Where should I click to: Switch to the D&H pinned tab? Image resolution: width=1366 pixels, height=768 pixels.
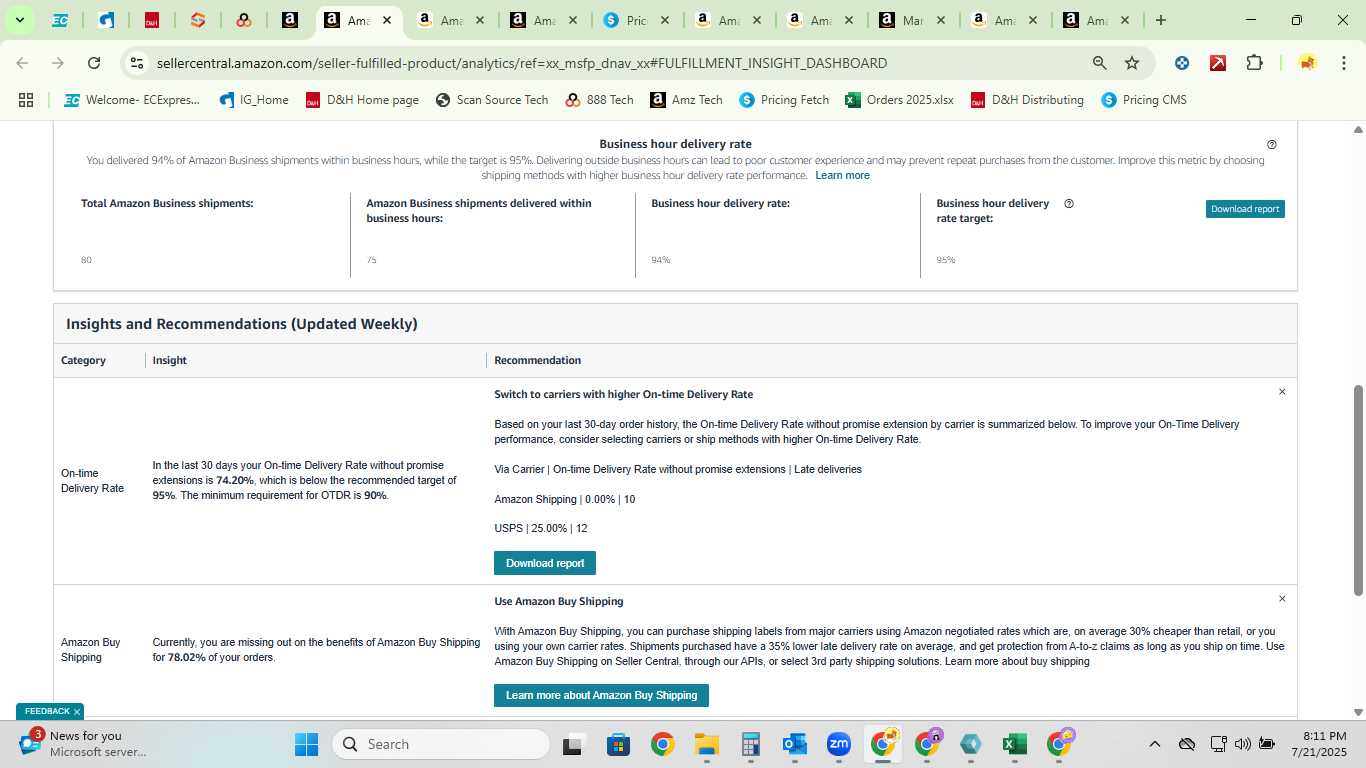click(152, 20)
